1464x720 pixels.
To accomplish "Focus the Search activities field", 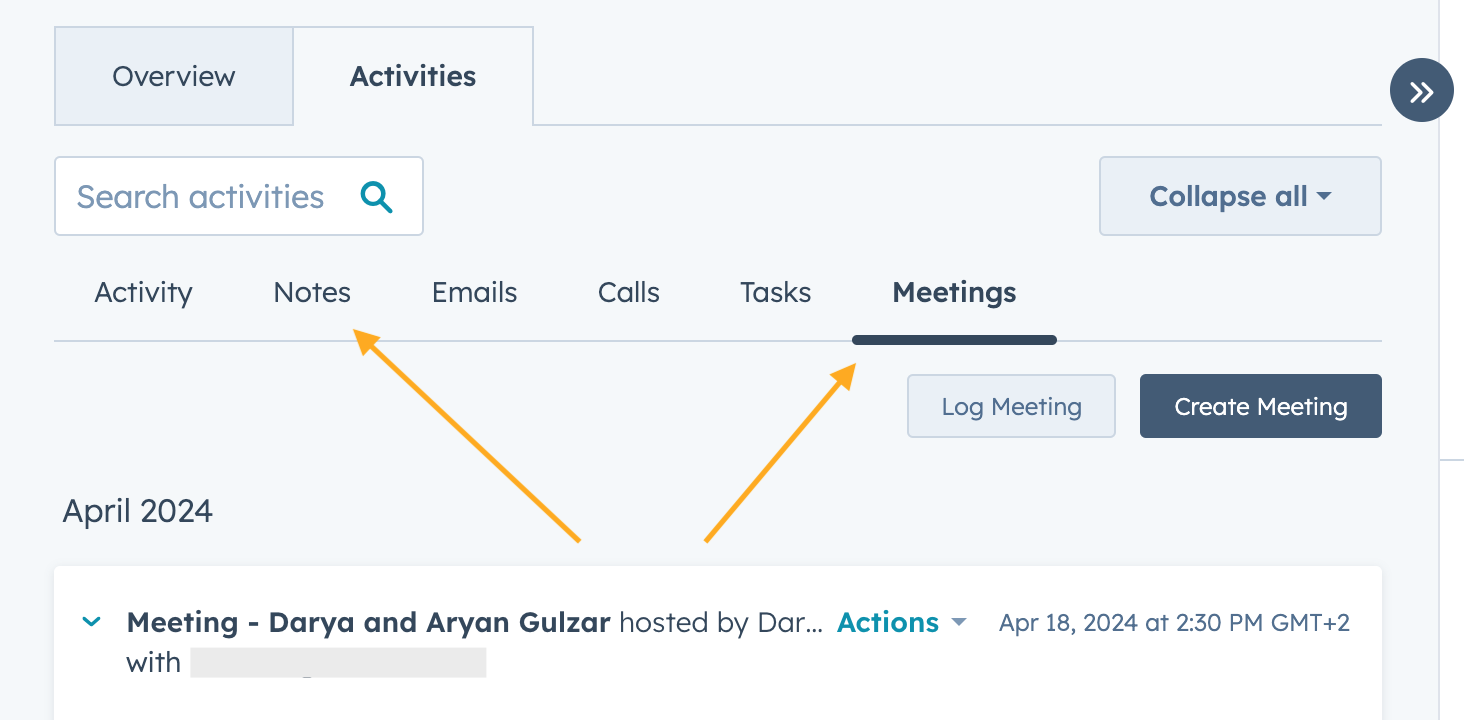I will tap(200, 196).
